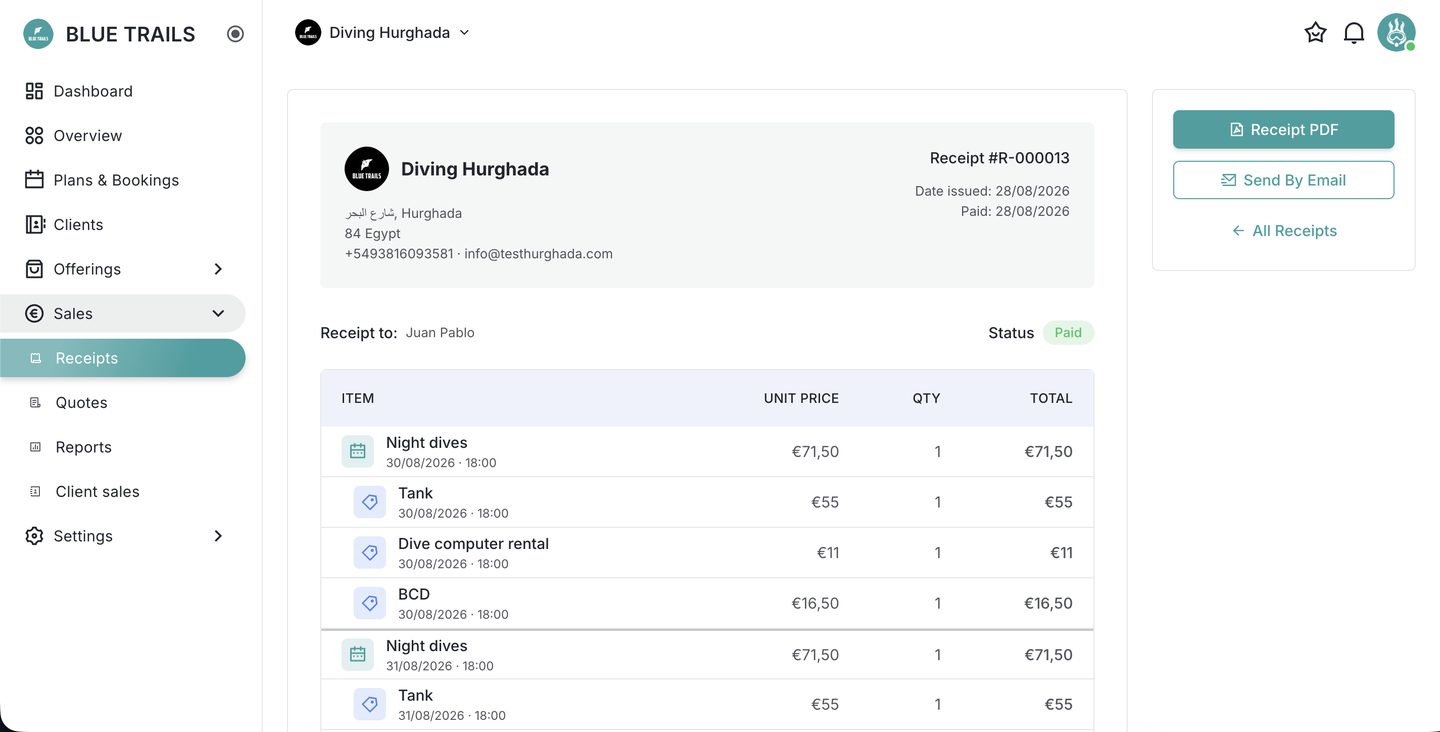Click the Blue Trails logo icon
1440x732 pixels.
click(38, 34)
